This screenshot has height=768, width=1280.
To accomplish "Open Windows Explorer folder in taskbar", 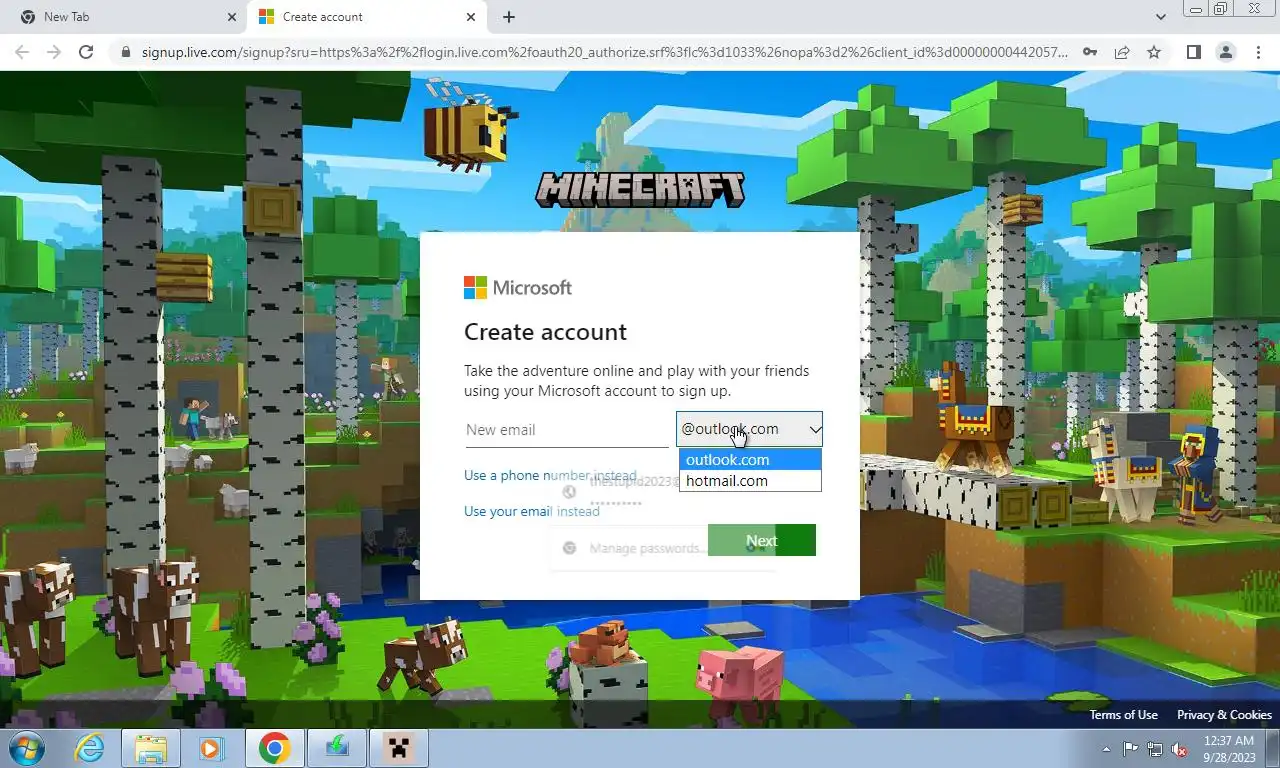I will click(x=151, y=748).
